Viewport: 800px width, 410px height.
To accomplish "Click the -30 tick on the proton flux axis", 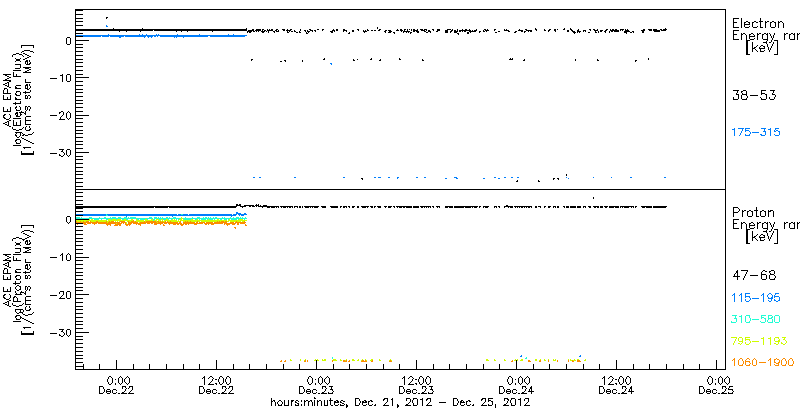I will point(62,332).
